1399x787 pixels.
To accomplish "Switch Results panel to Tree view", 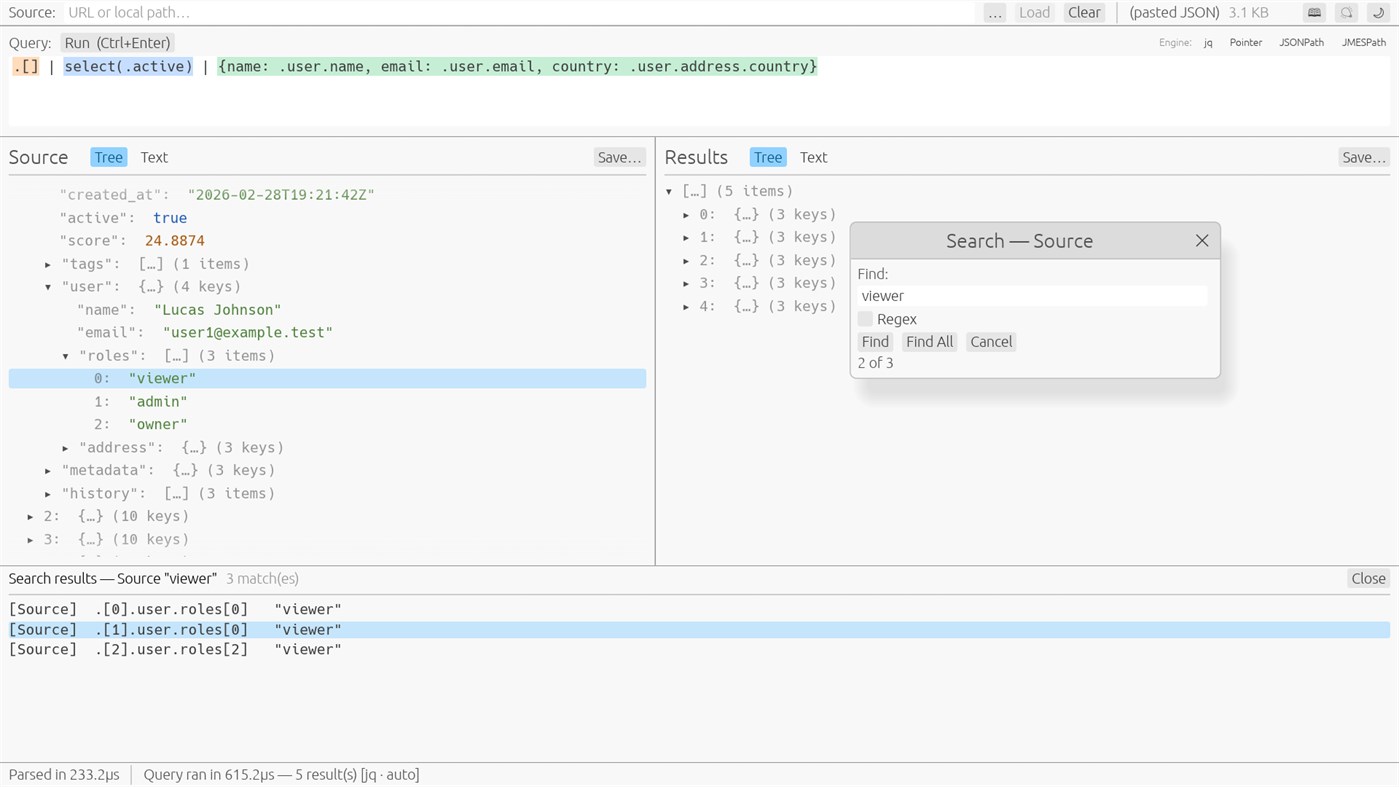I will tap(768, 157).
